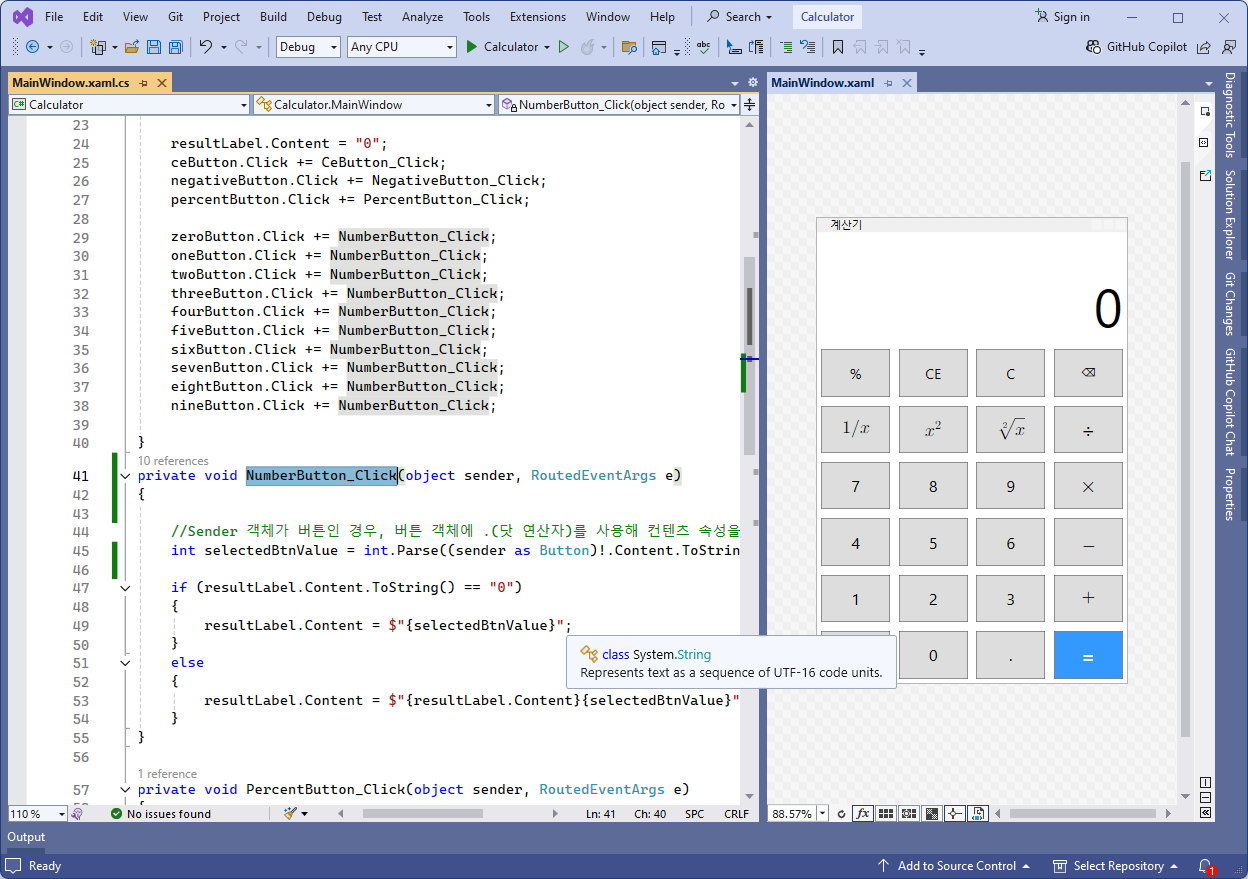The width and height of the screenshot is (1248, 879).
Task: Close the MainWindow.xaml.cs tab
Action: [162, 83]
